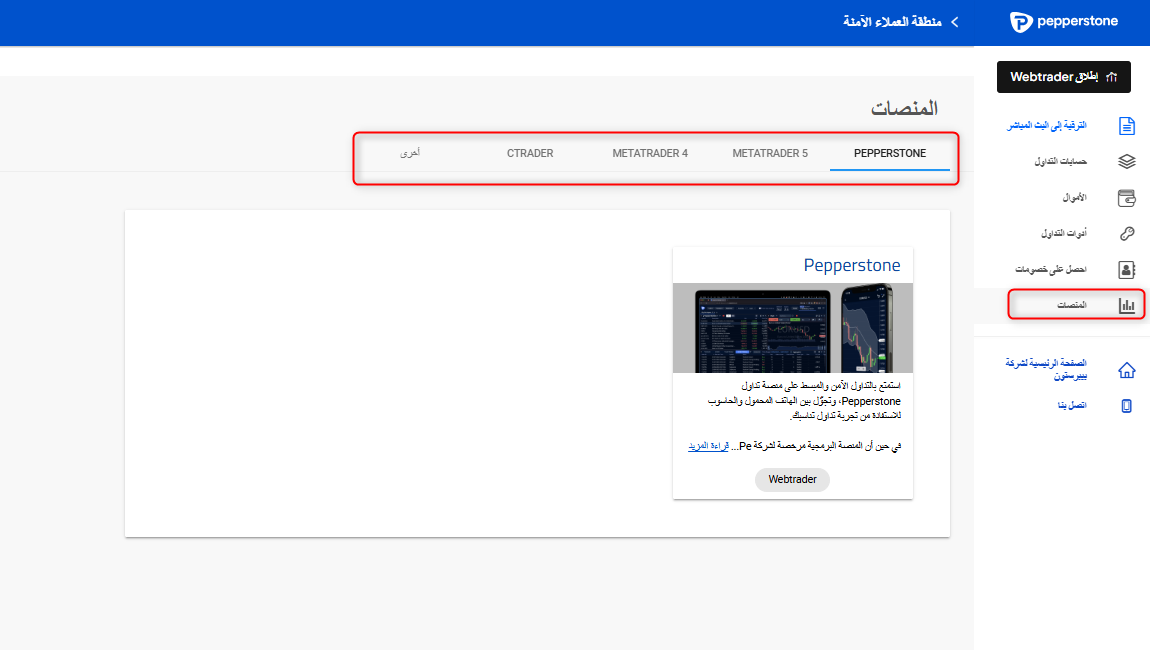Switch to the METATRADER 4 tab

[x=650, y=153]
